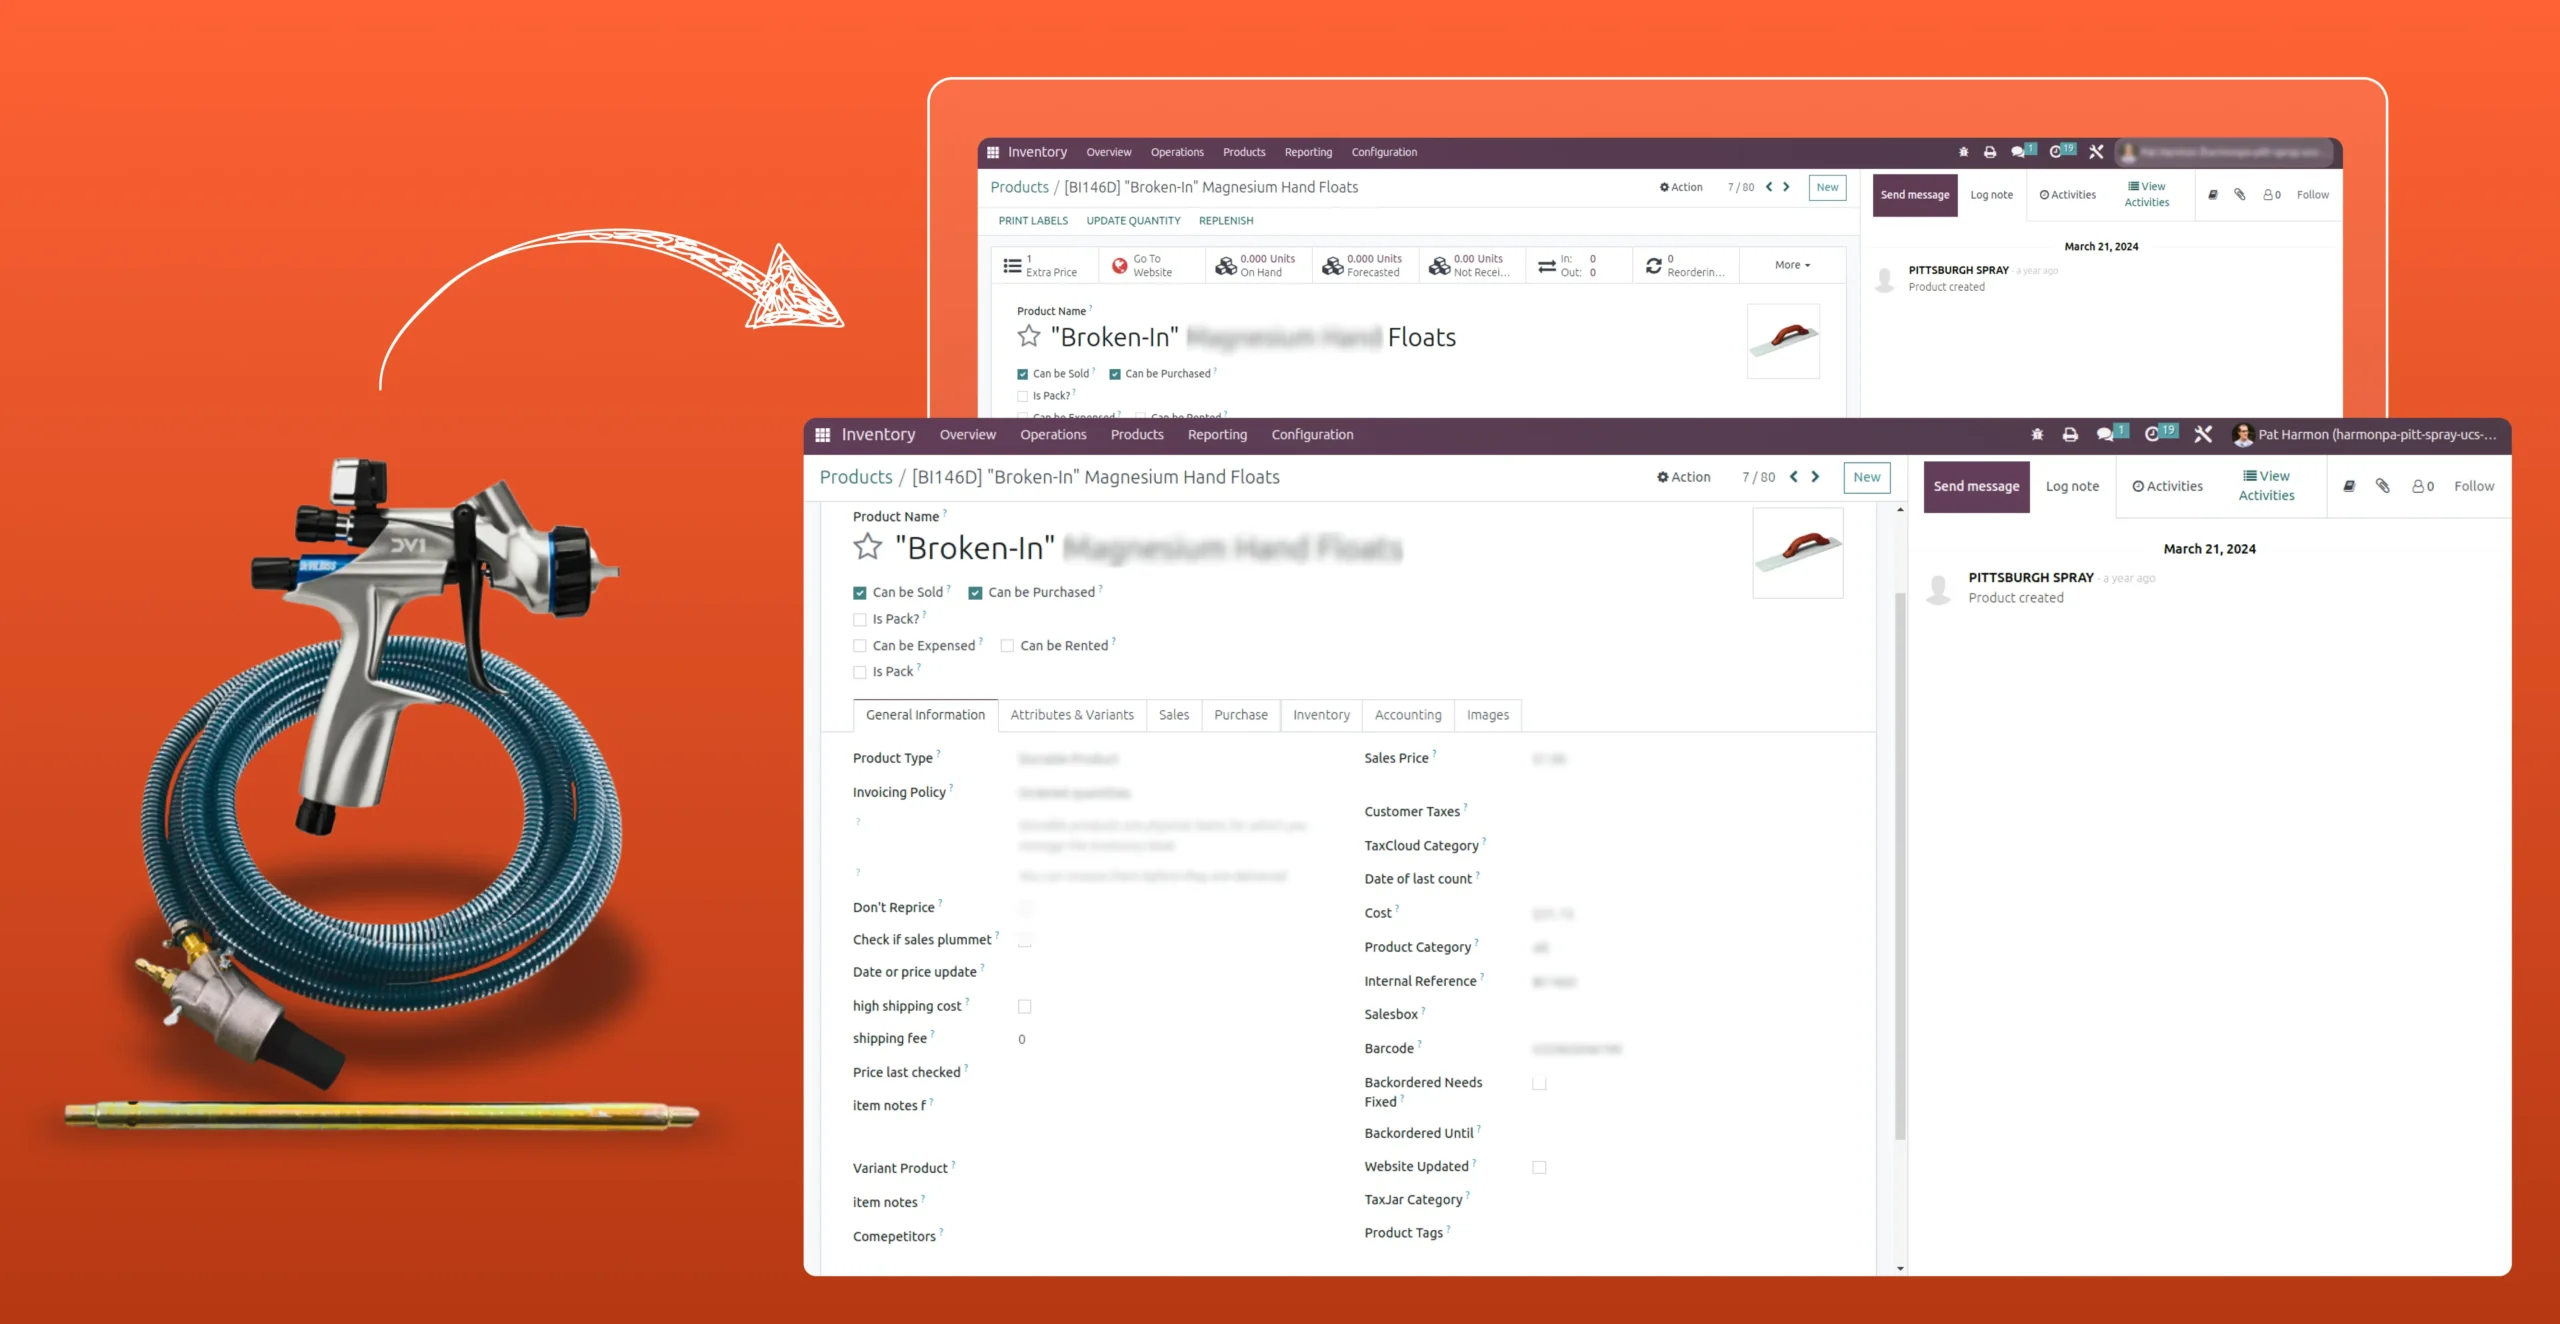Favorite the product with the star icon
This screenshot has height=1324, width=2560.
click(x=867, y=547)
